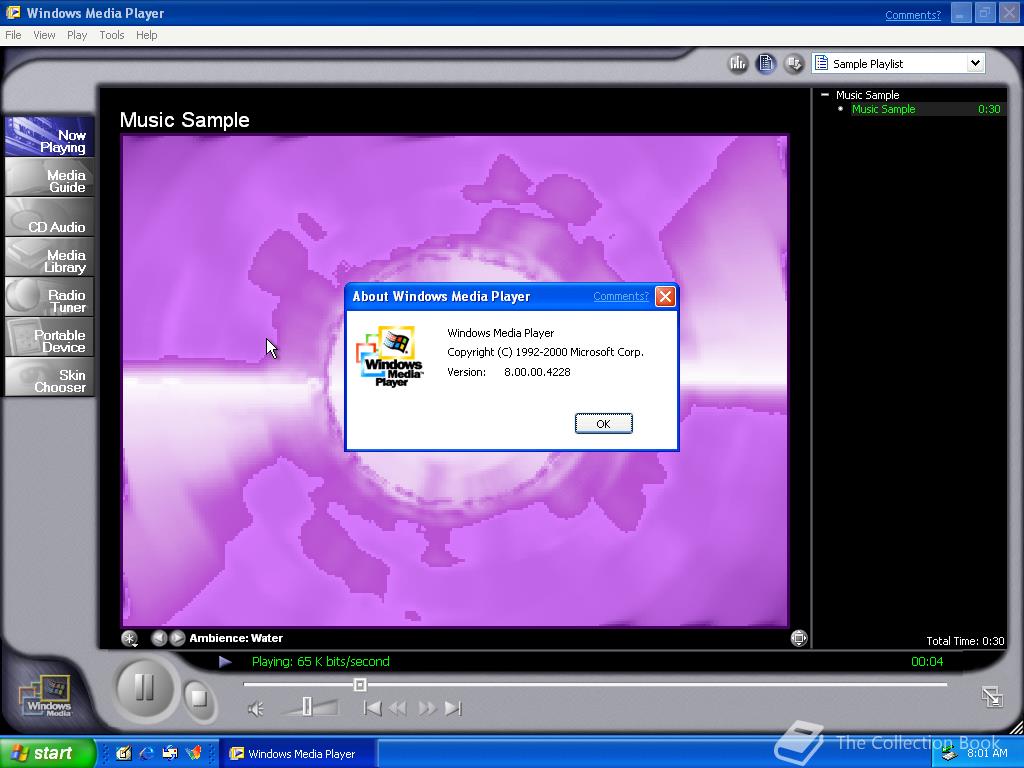Open the View menu
The image size is (1024, 768).
click(44, 35)
